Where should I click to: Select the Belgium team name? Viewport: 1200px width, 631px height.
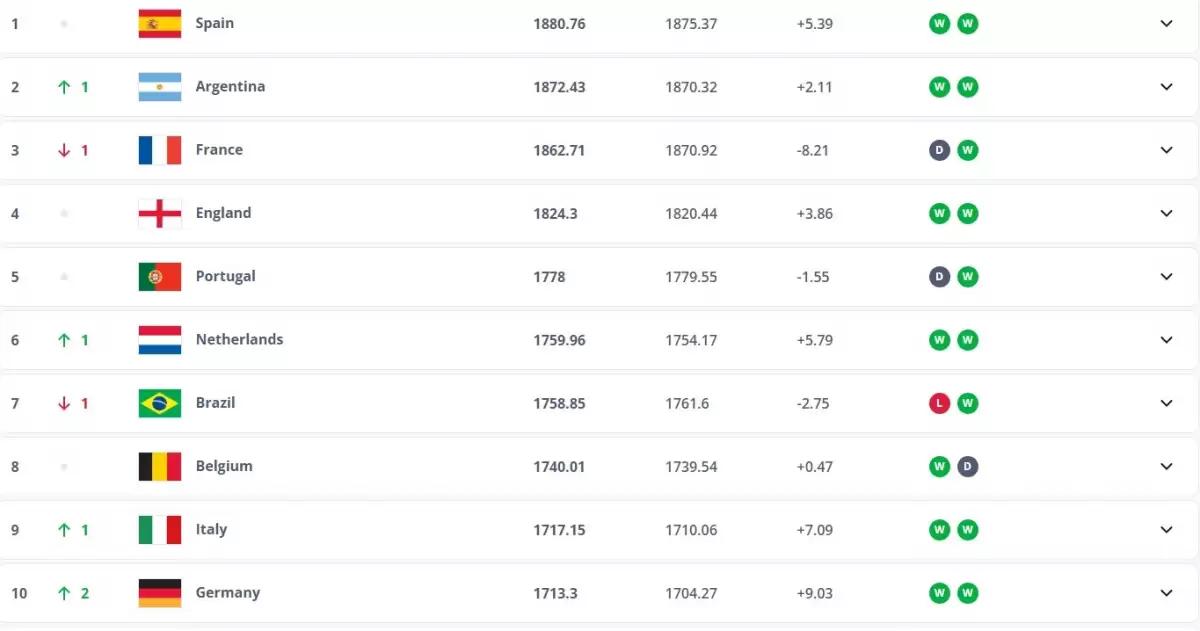click(224, 466)
